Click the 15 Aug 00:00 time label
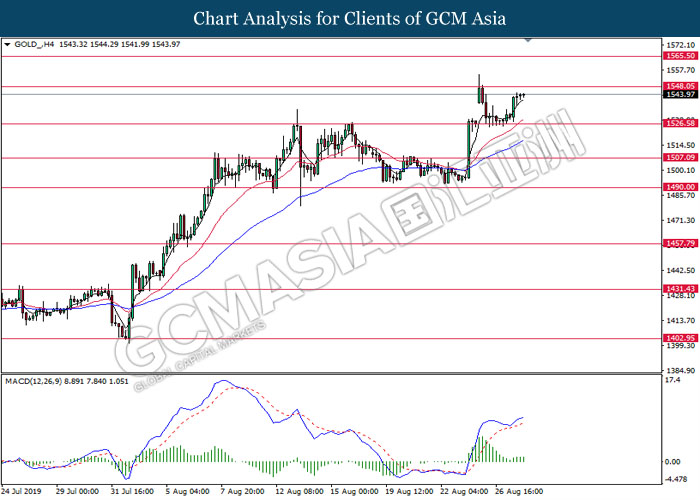 [354, 491]
